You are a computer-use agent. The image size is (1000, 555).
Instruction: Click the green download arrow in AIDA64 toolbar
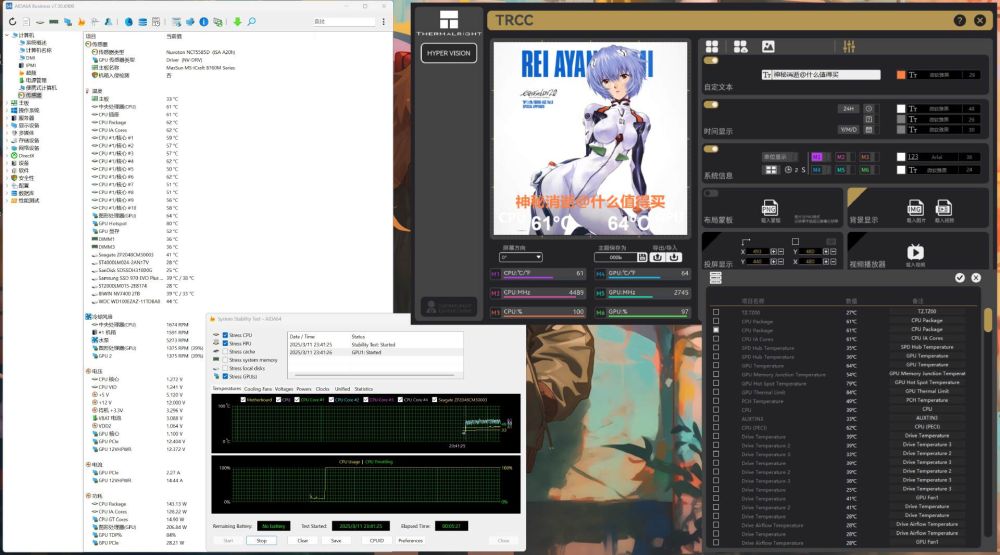coord(237,22)
